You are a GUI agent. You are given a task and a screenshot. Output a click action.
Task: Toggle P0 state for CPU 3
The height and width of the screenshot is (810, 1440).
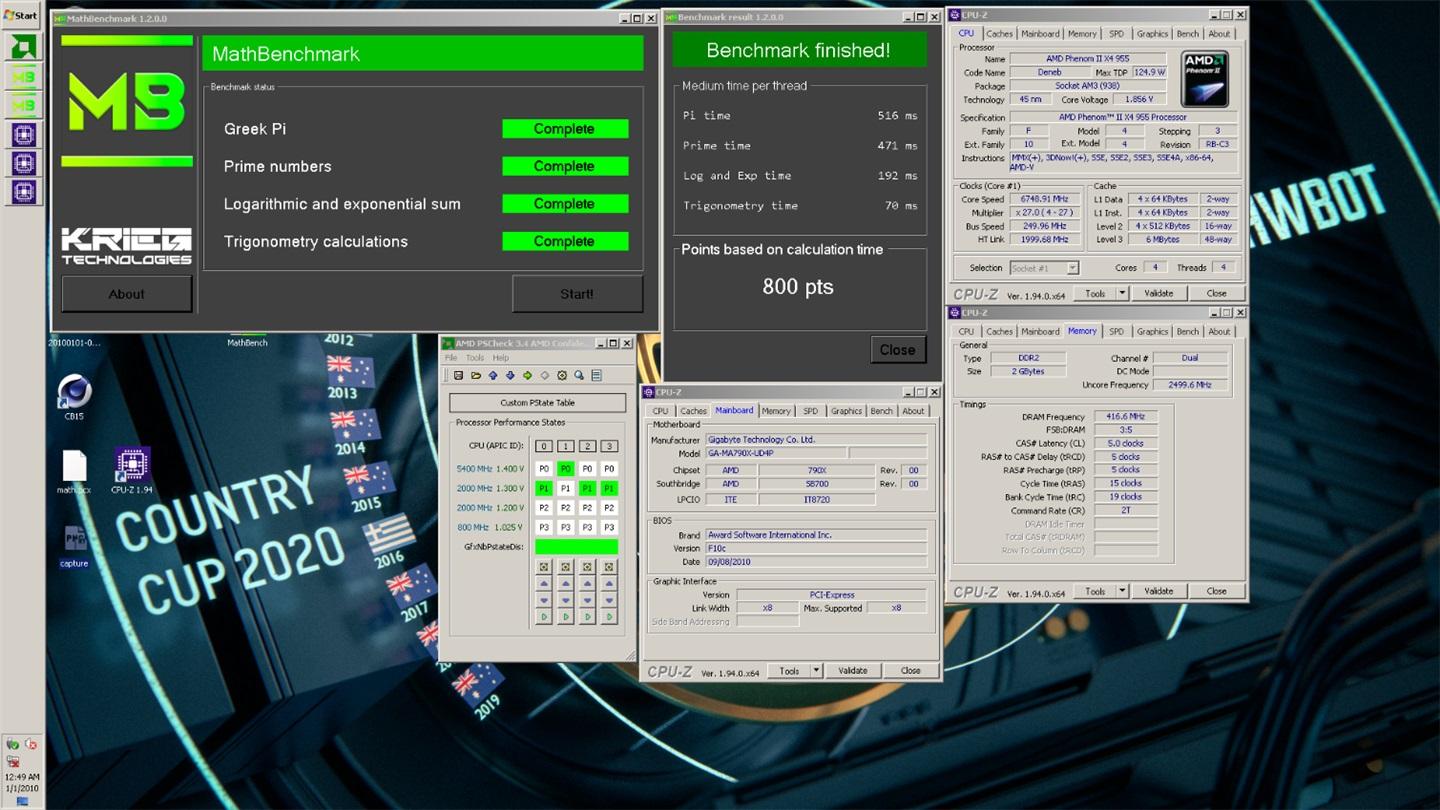click(609, 469)
